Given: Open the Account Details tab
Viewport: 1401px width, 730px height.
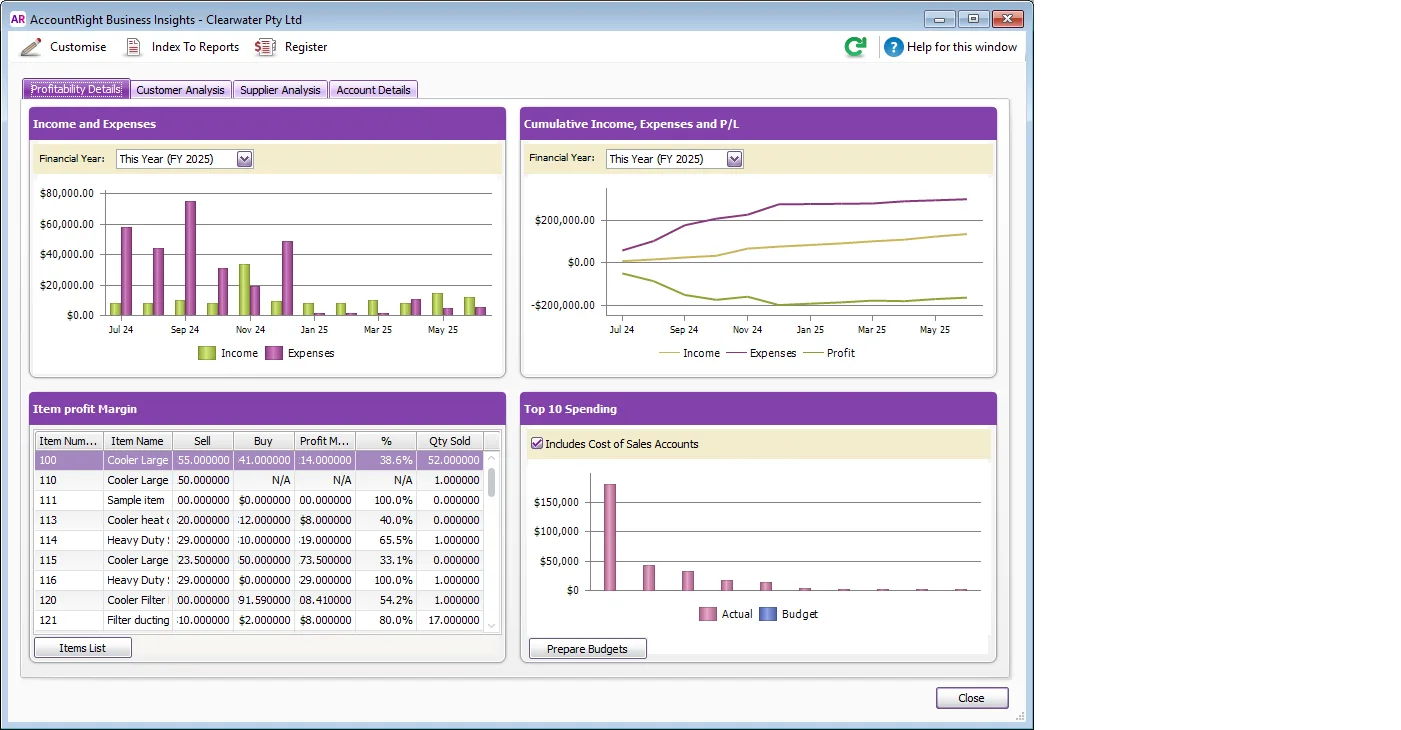Looking at the screenshot, I should click(x=374, y=90).
